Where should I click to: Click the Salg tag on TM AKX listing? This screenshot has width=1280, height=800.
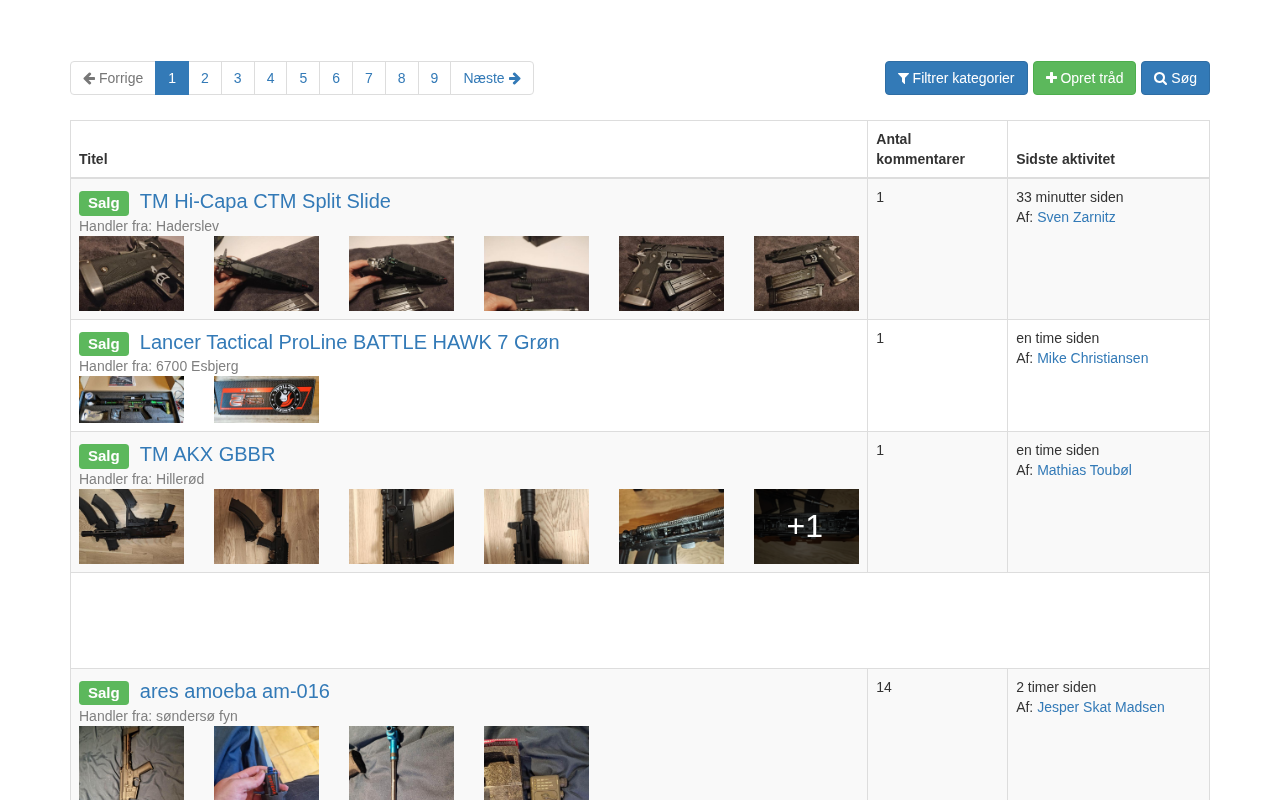click(104, 456)
